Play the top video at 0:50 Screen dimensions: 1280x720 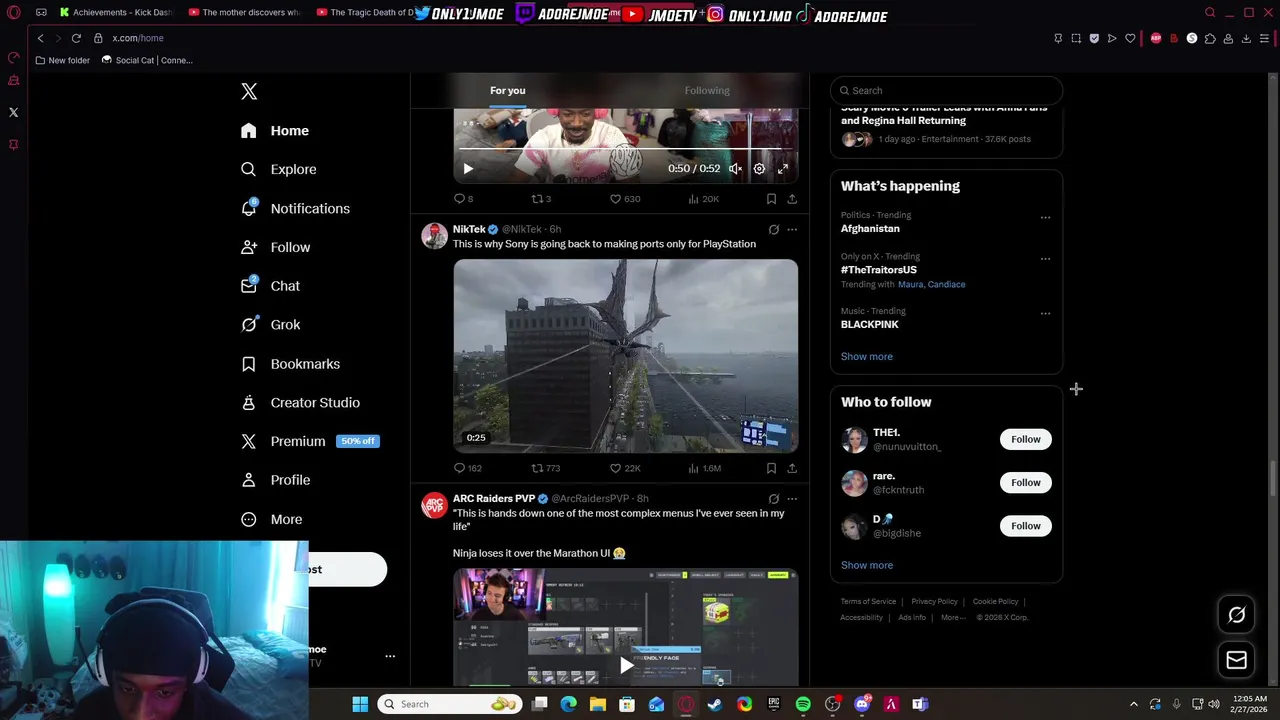pos(468,169)
